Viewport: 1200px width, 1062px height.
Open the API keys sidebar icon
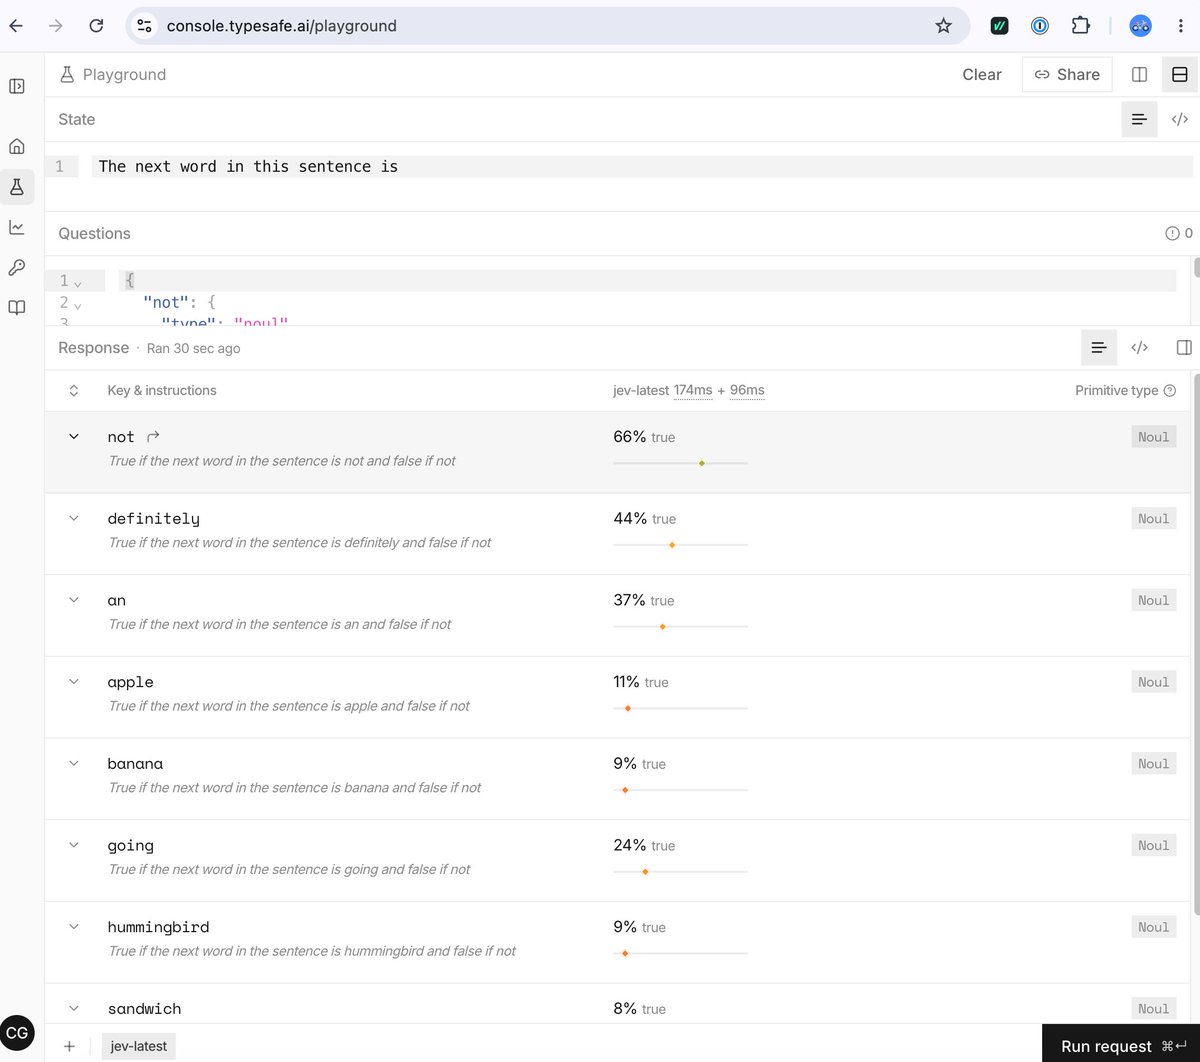point(17,267)
